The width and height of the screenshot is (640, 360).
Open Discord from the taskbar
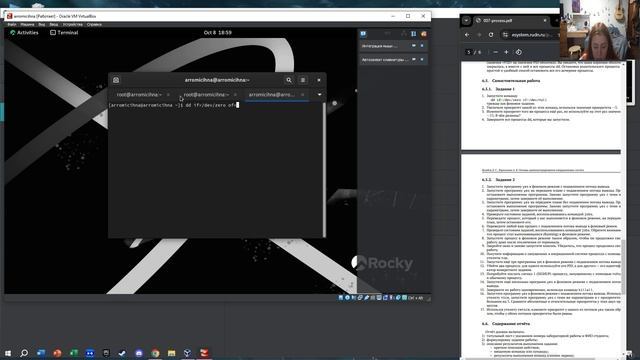139,353
